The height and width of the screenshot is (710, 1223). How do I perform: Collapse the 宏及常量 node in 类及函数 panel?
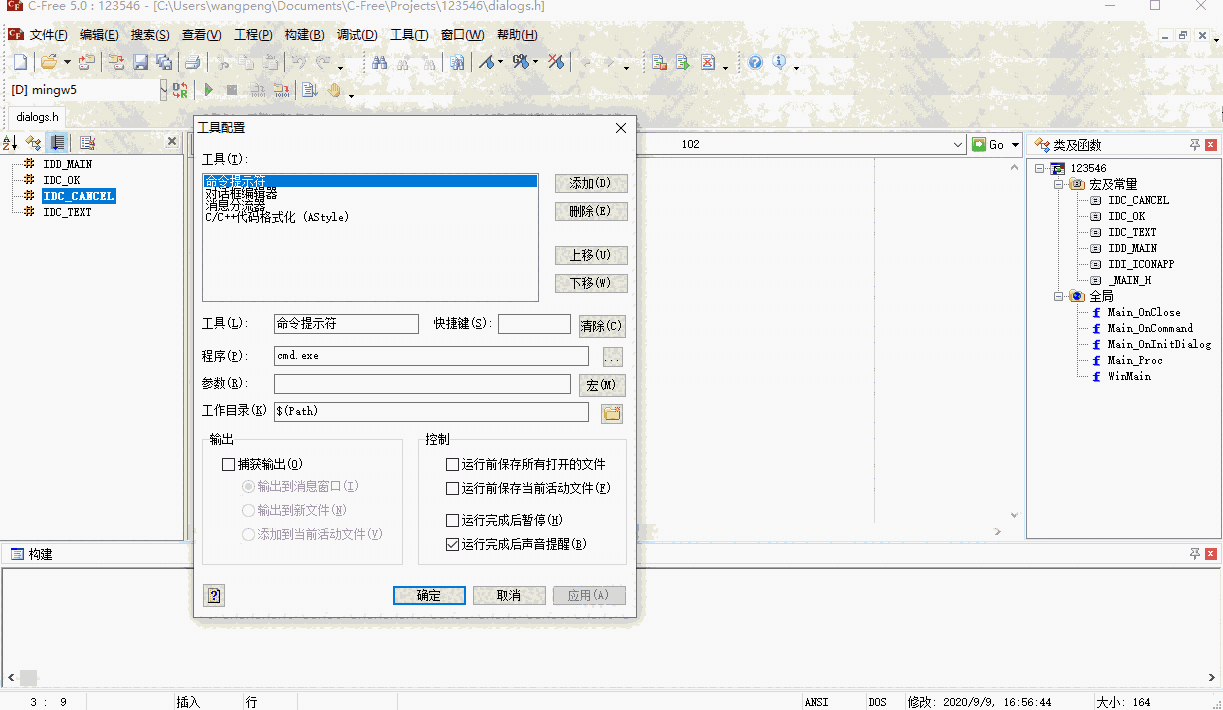(1058, 184)
